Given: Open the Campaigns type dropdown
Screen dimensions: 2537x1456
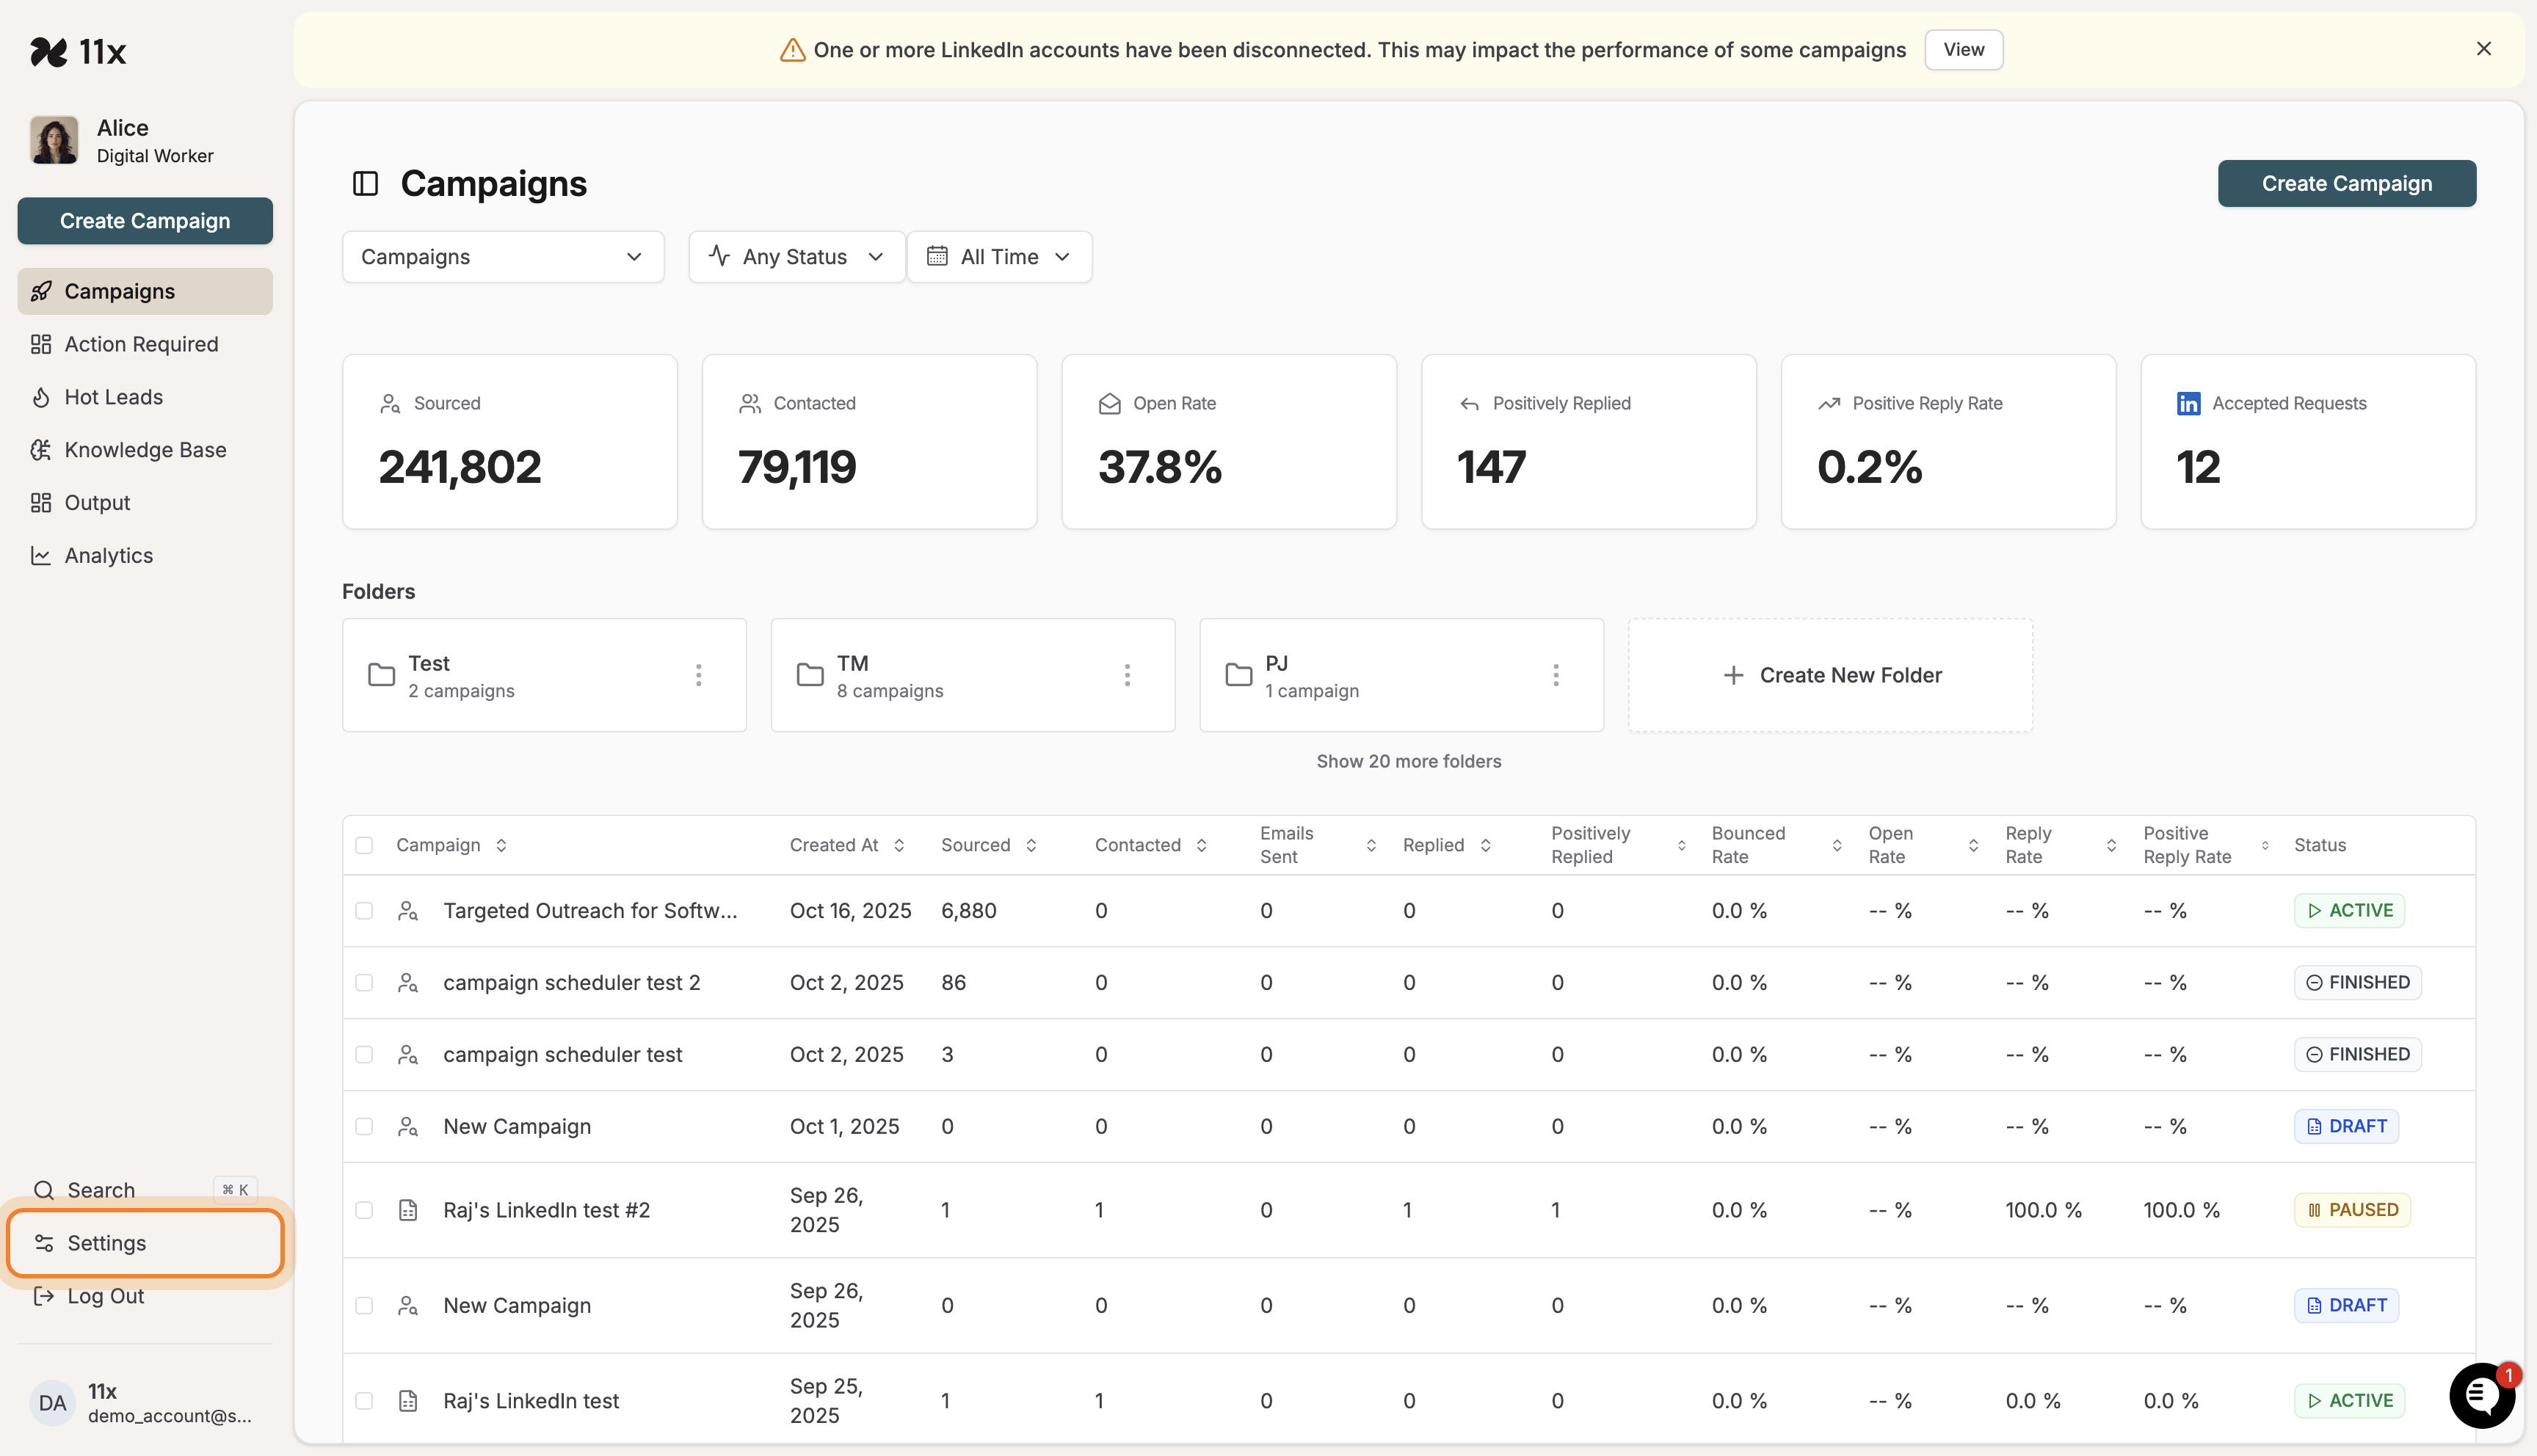Looking at the screenshot, I should point(502,256).
